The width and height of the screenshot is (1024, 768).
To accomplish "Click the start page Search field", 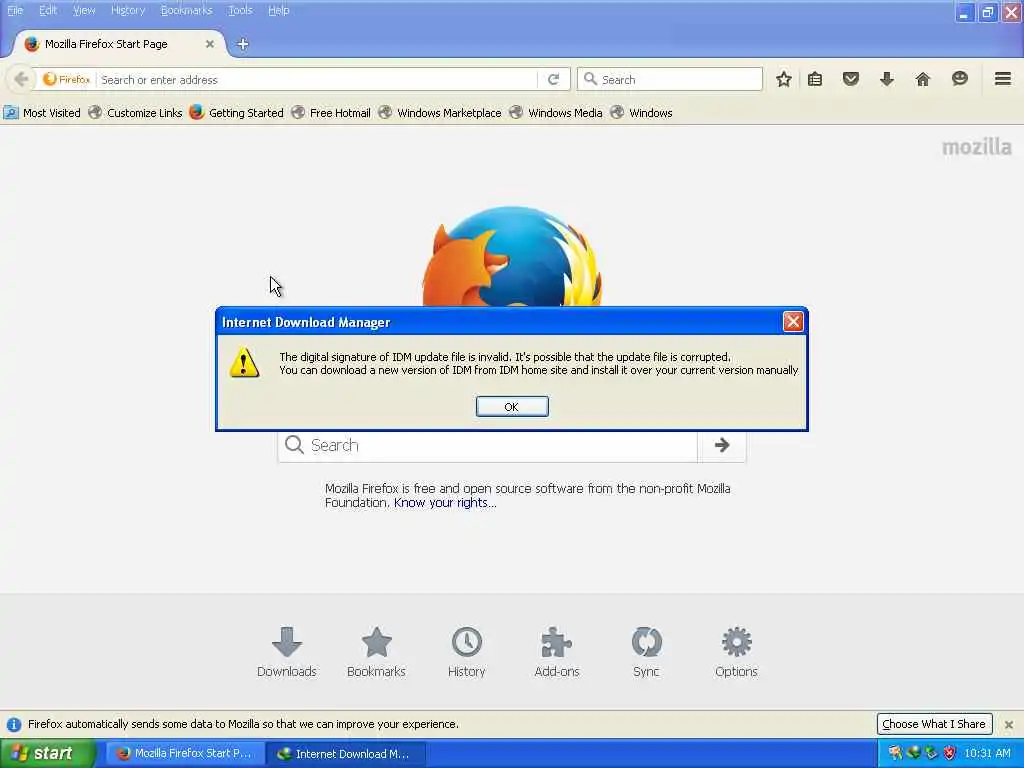I will tap(488, 446).
